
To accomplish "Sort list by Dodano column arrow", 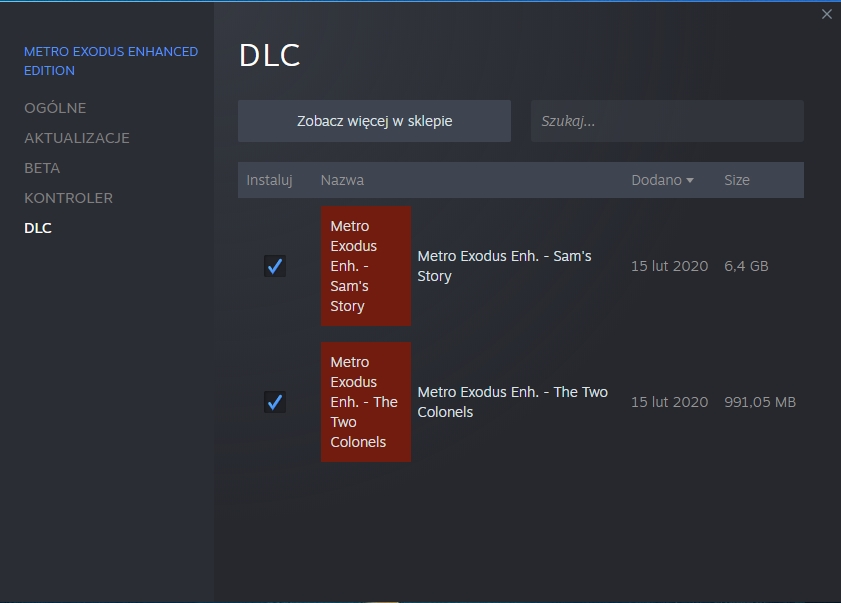I will click(x=690, y=180).
